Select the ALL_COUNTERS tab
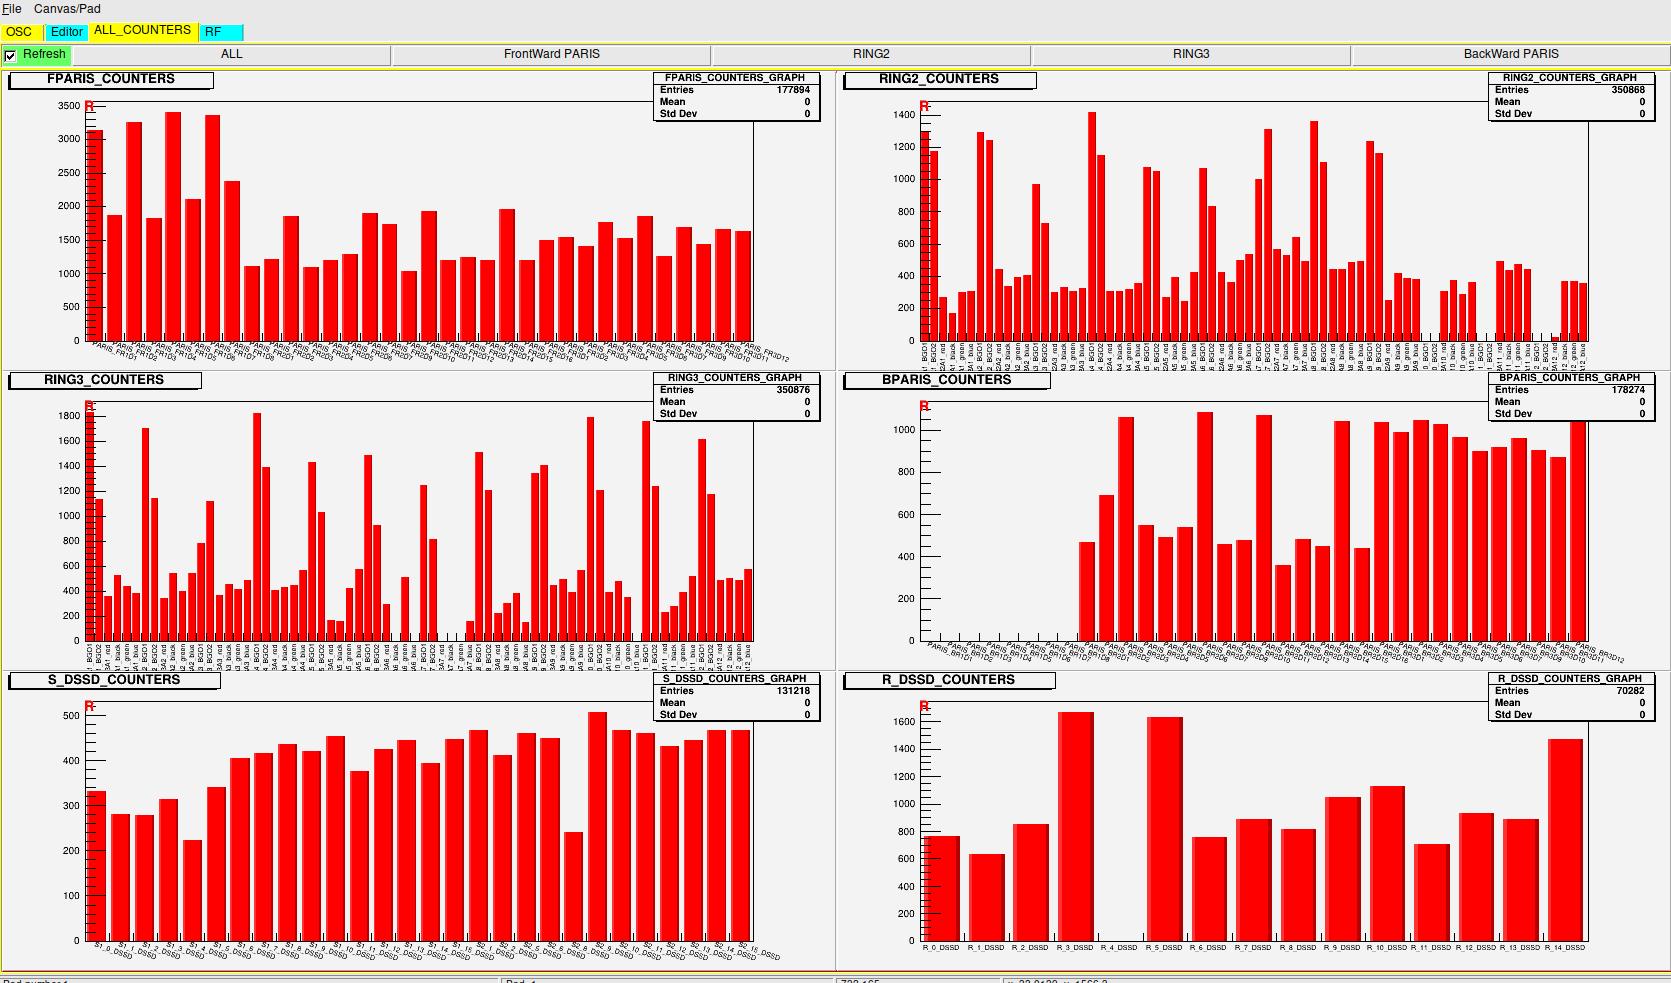 point(142,31)
